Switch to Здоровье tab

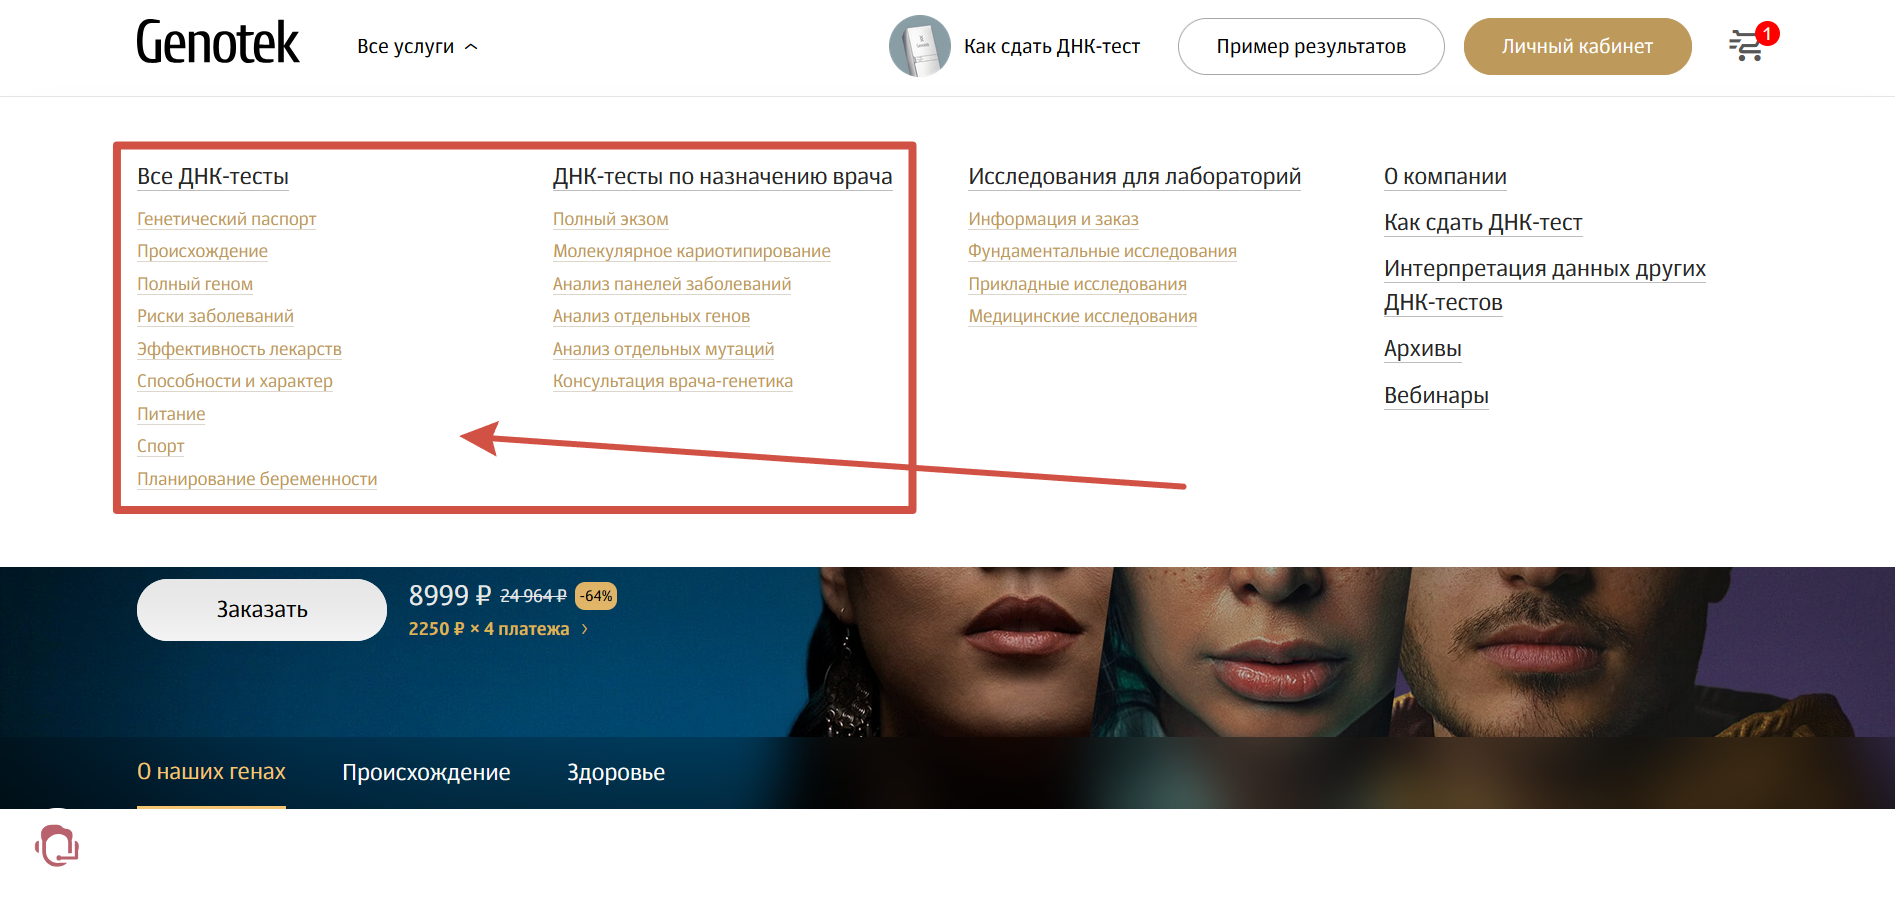tap(616, 772)
